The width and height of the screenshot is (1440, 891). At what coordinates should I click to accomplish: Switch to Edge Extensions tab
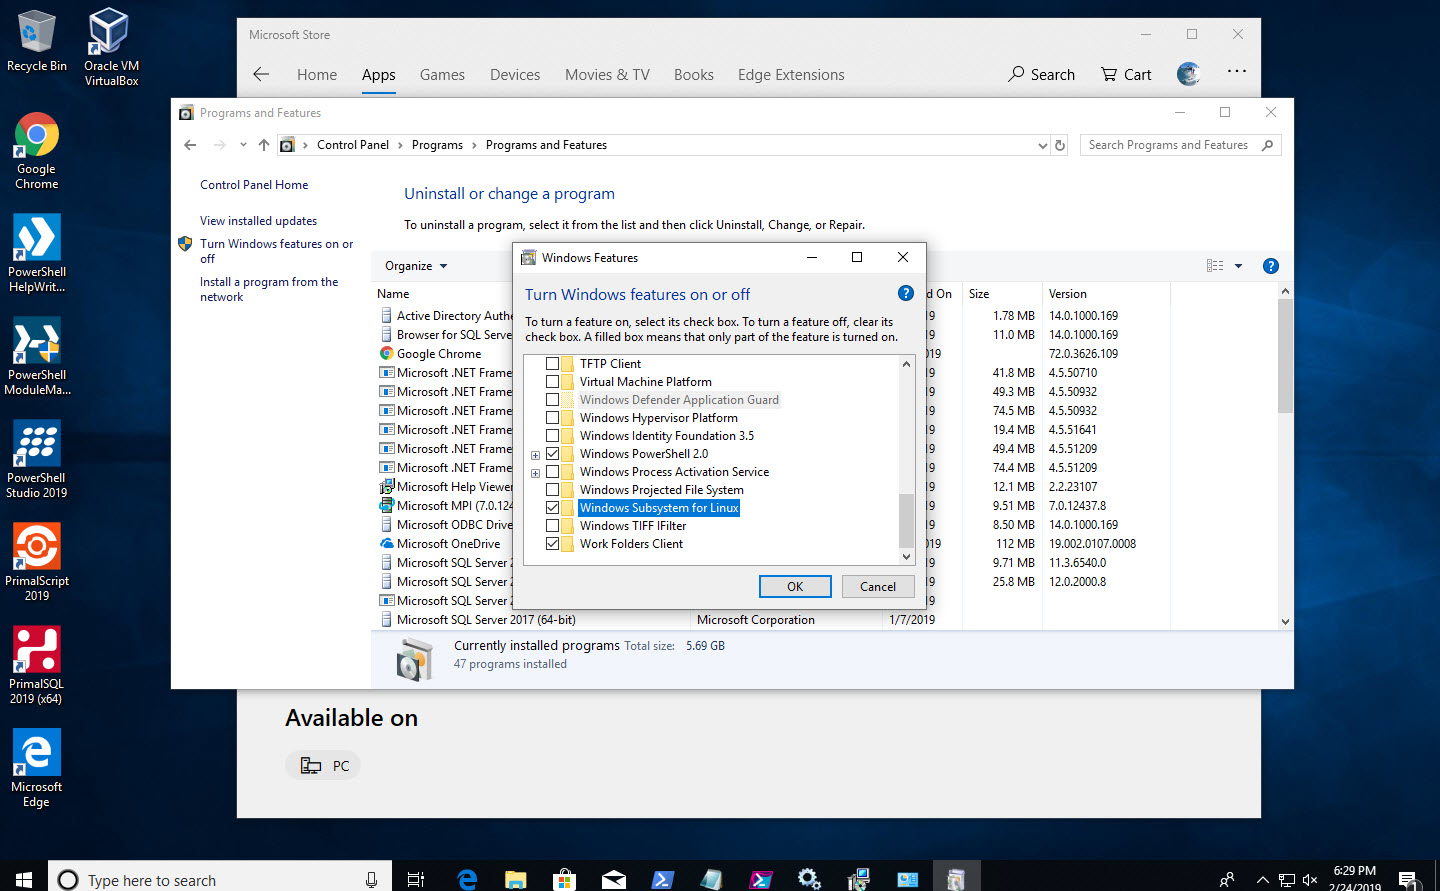click(x=791, y=75)
